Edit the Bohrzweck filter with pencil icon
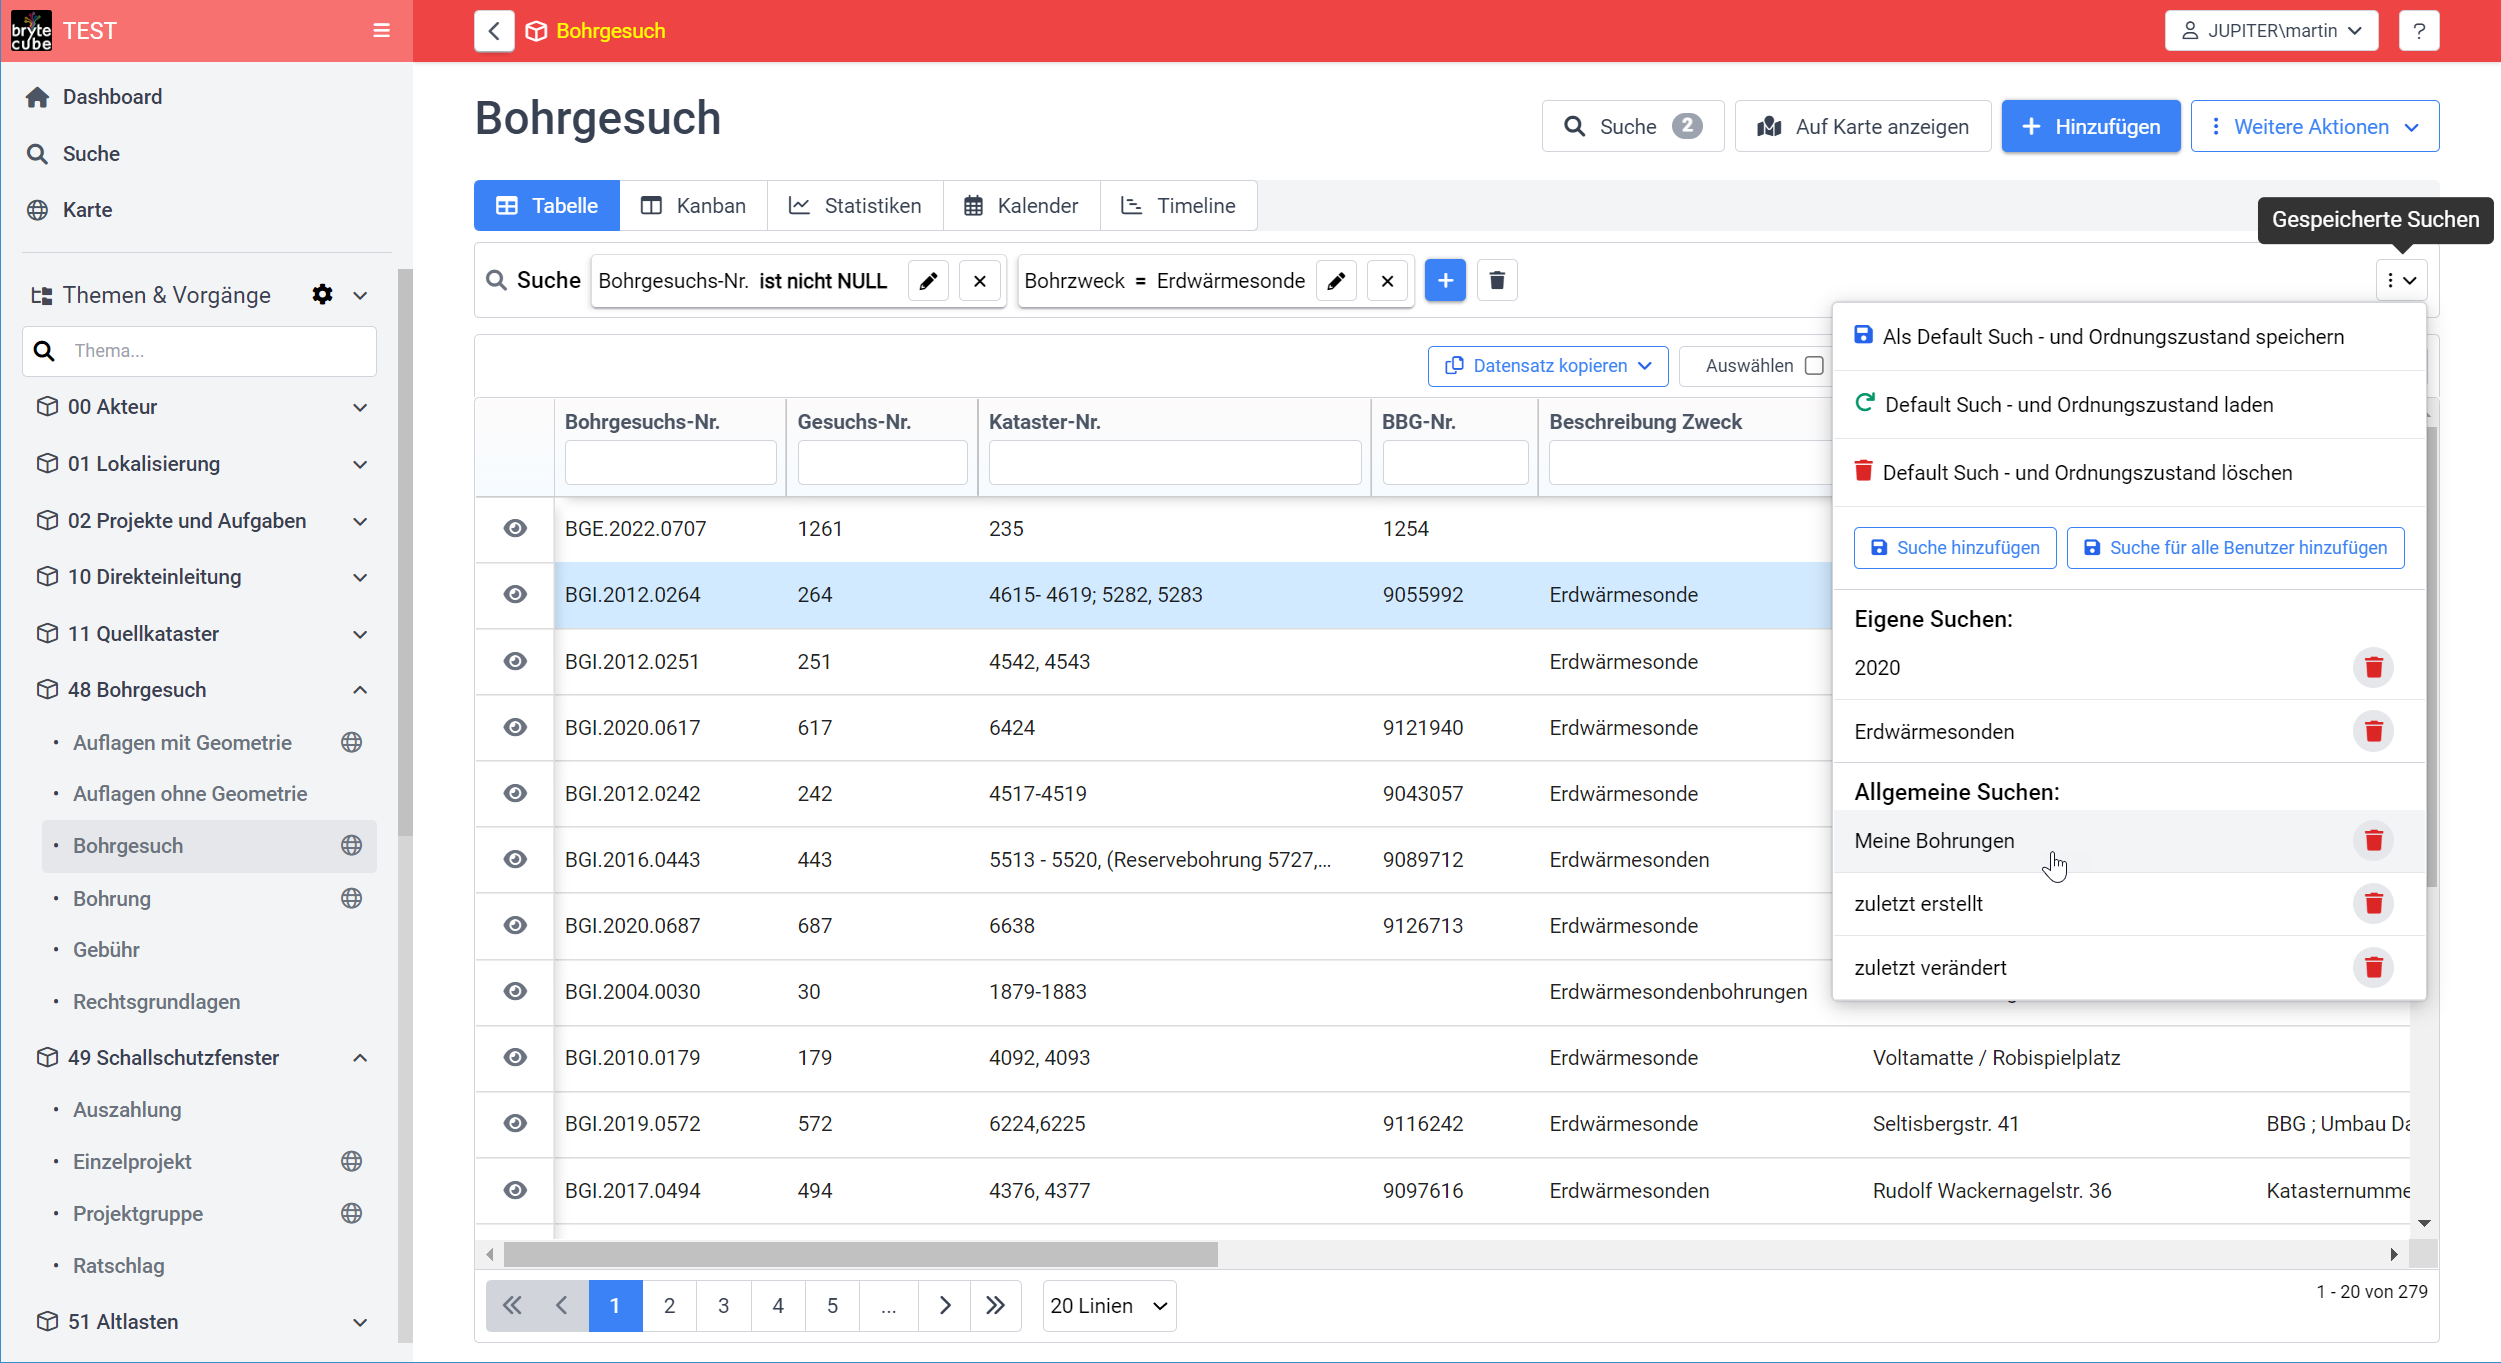This screenshot has width=2501, height=1363. (x=1336, y=281)
